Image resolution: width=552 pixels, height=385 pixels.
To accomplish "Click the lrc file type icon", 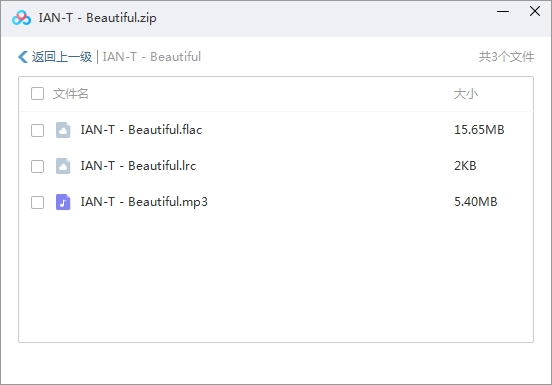I will point(63,166).
